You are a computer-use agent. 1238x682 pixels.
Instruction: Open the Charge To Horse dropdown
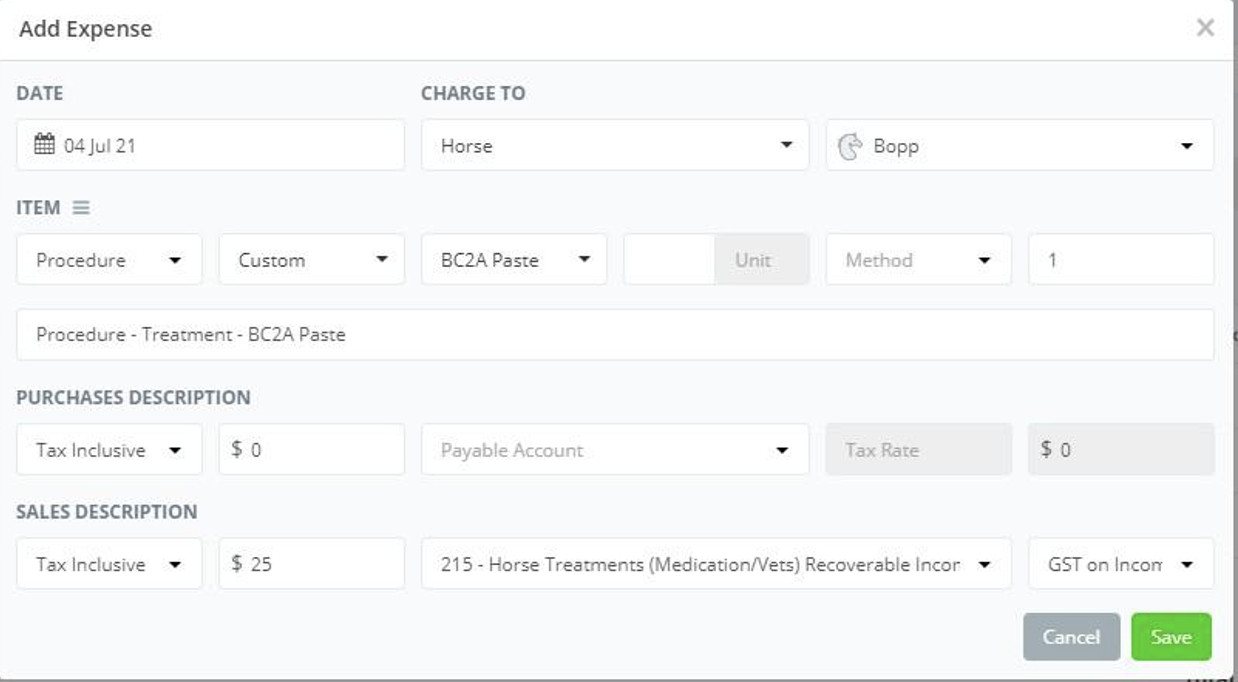614,146
